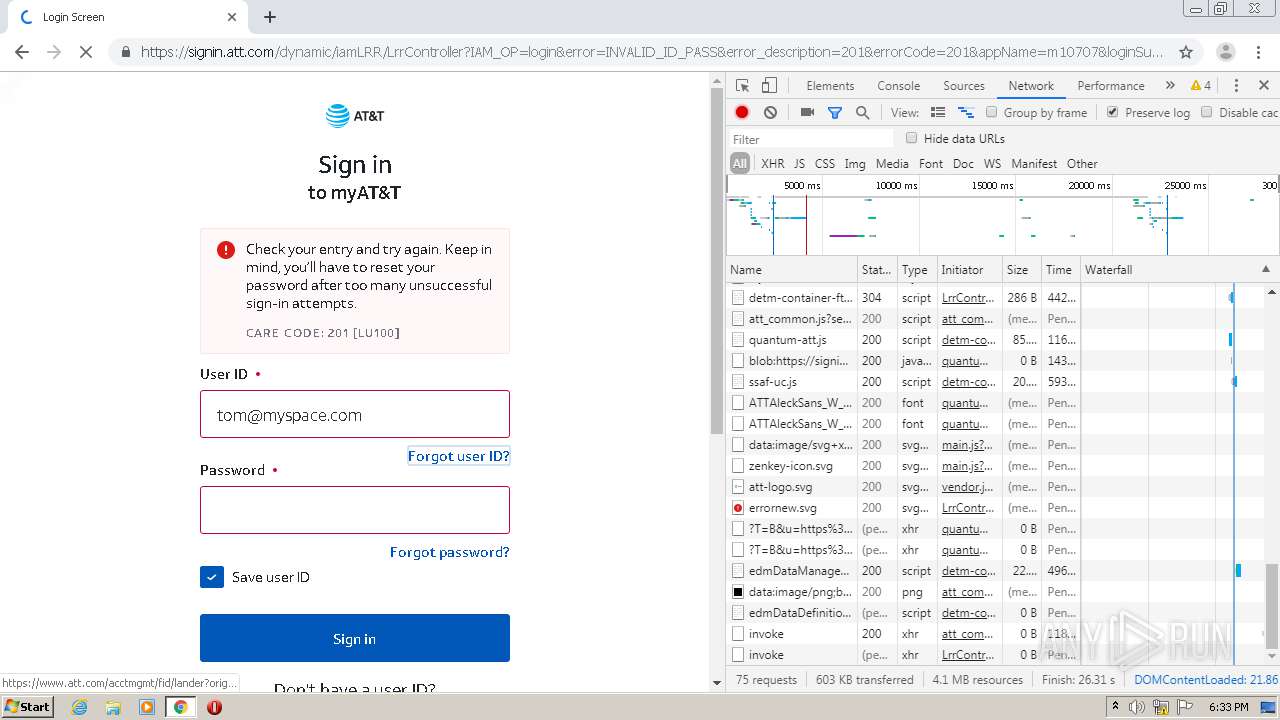Click the User ID input field
Image resolution: width=1280 pixels, height=720 pixels.
(355, 414)
